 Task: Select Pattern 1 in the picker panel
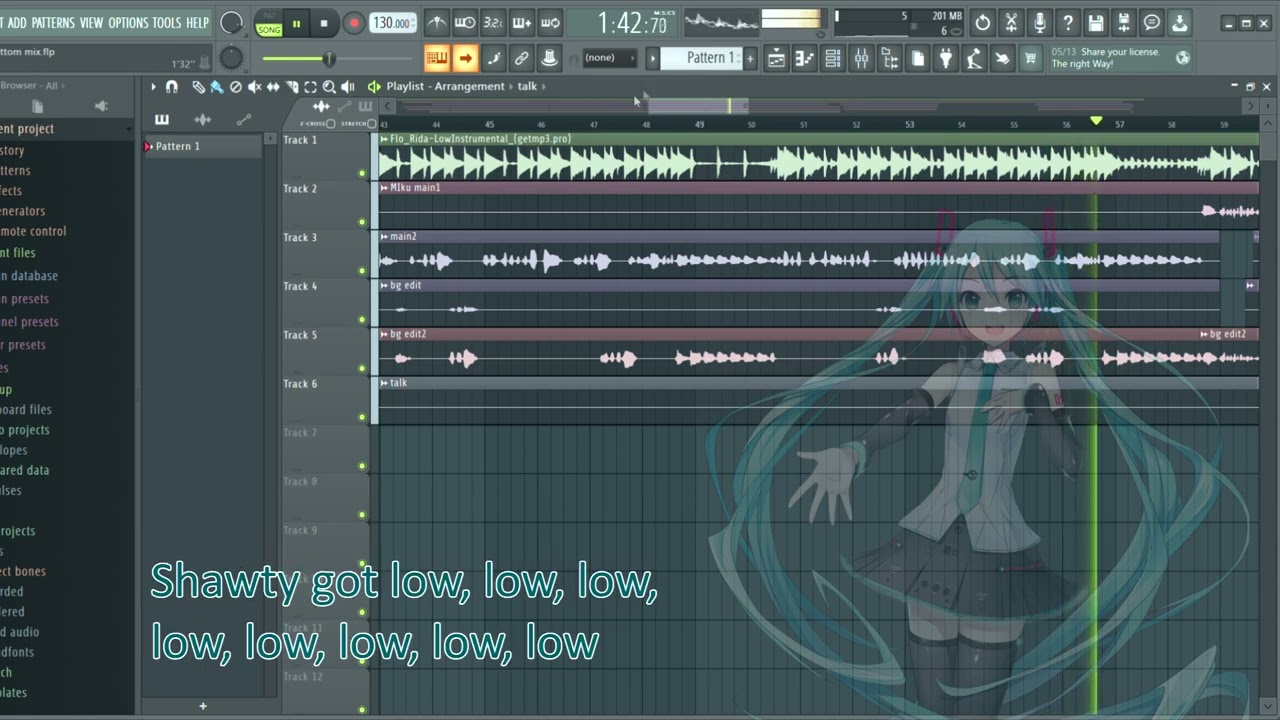coord(203,146)
